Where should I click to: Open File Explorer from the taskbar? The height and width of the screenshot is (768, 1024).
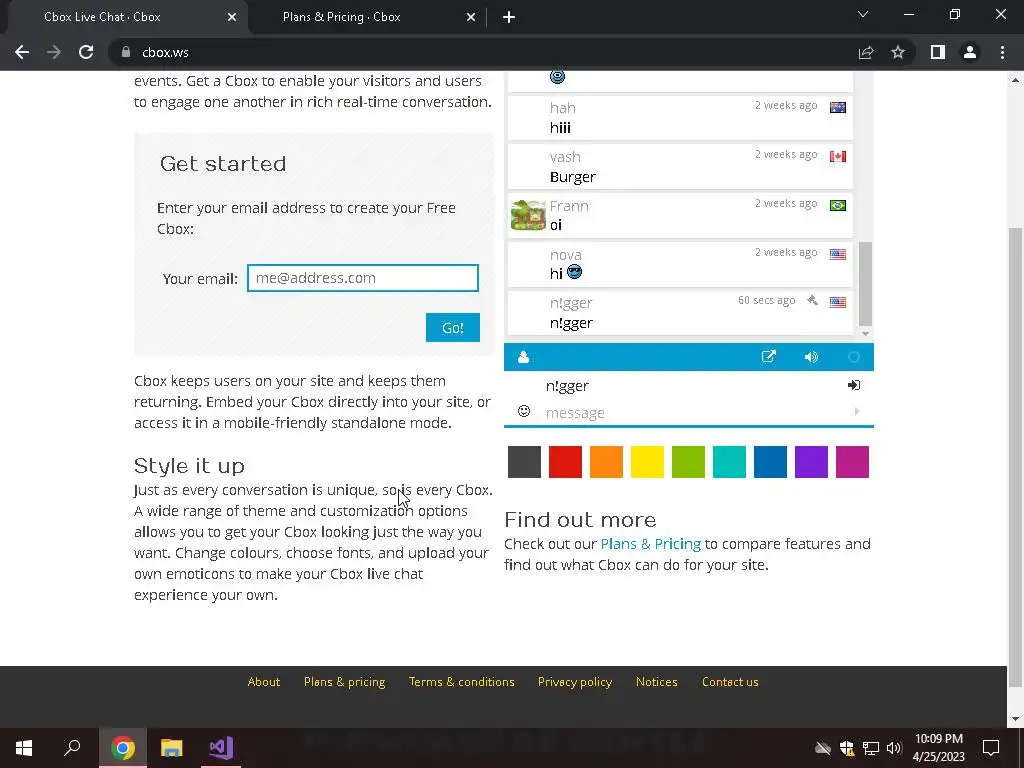172,748
